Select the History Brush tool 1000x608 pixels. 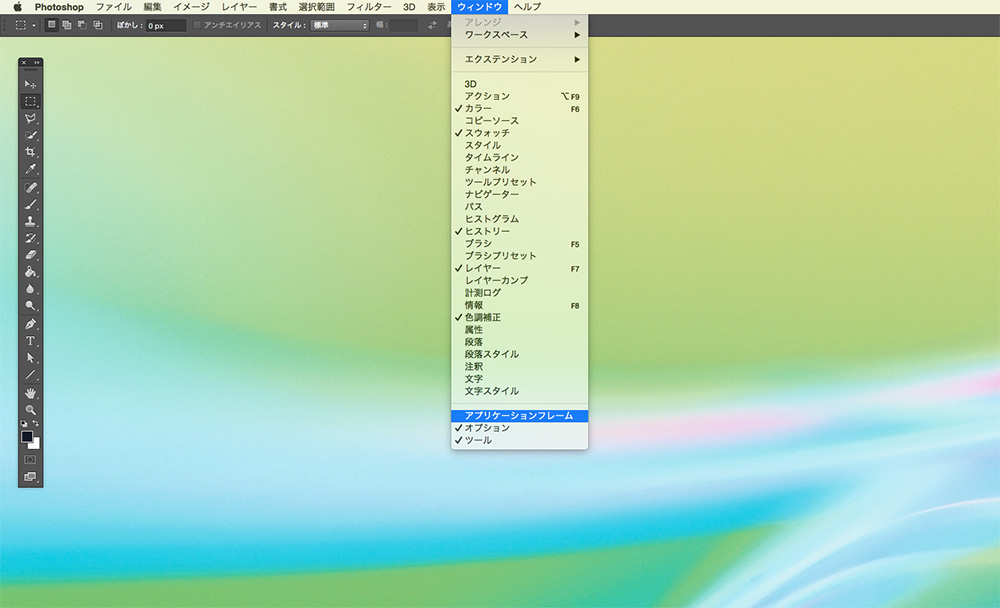[30, 238]
